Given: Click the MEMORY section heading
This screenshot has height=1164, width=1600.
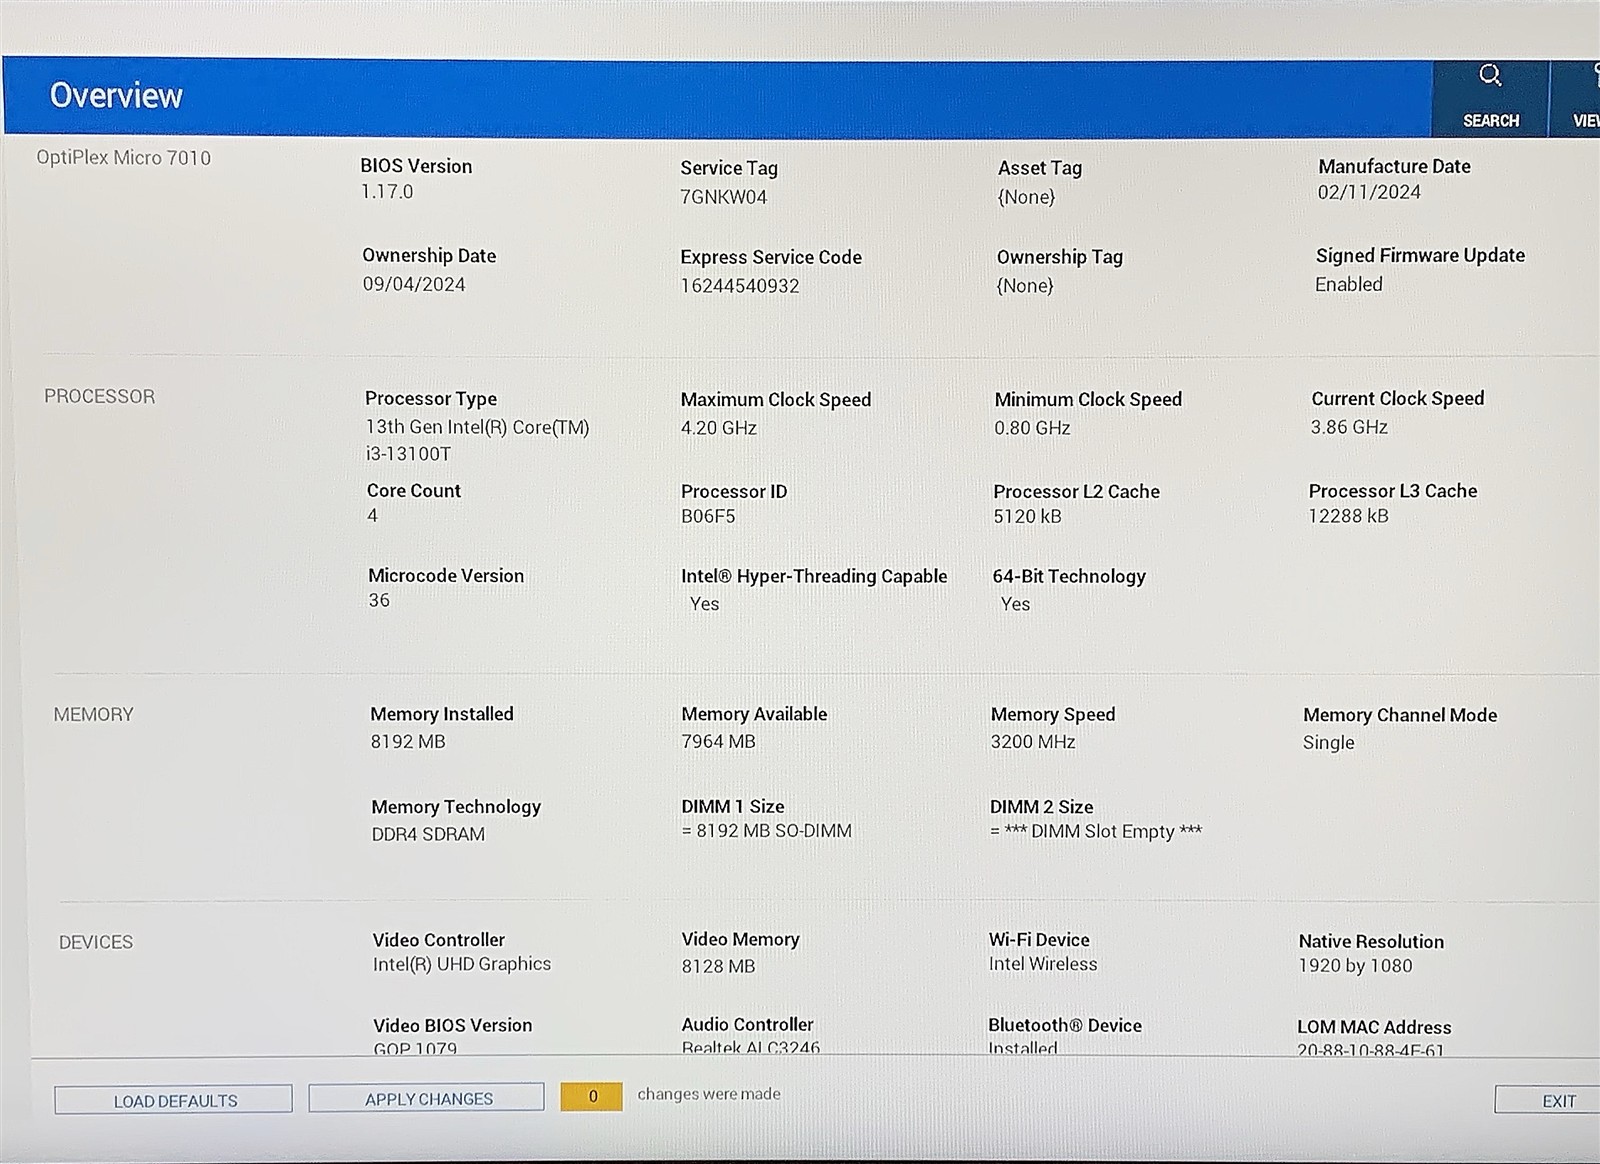Looking at the screenshot, I should 93,715.
